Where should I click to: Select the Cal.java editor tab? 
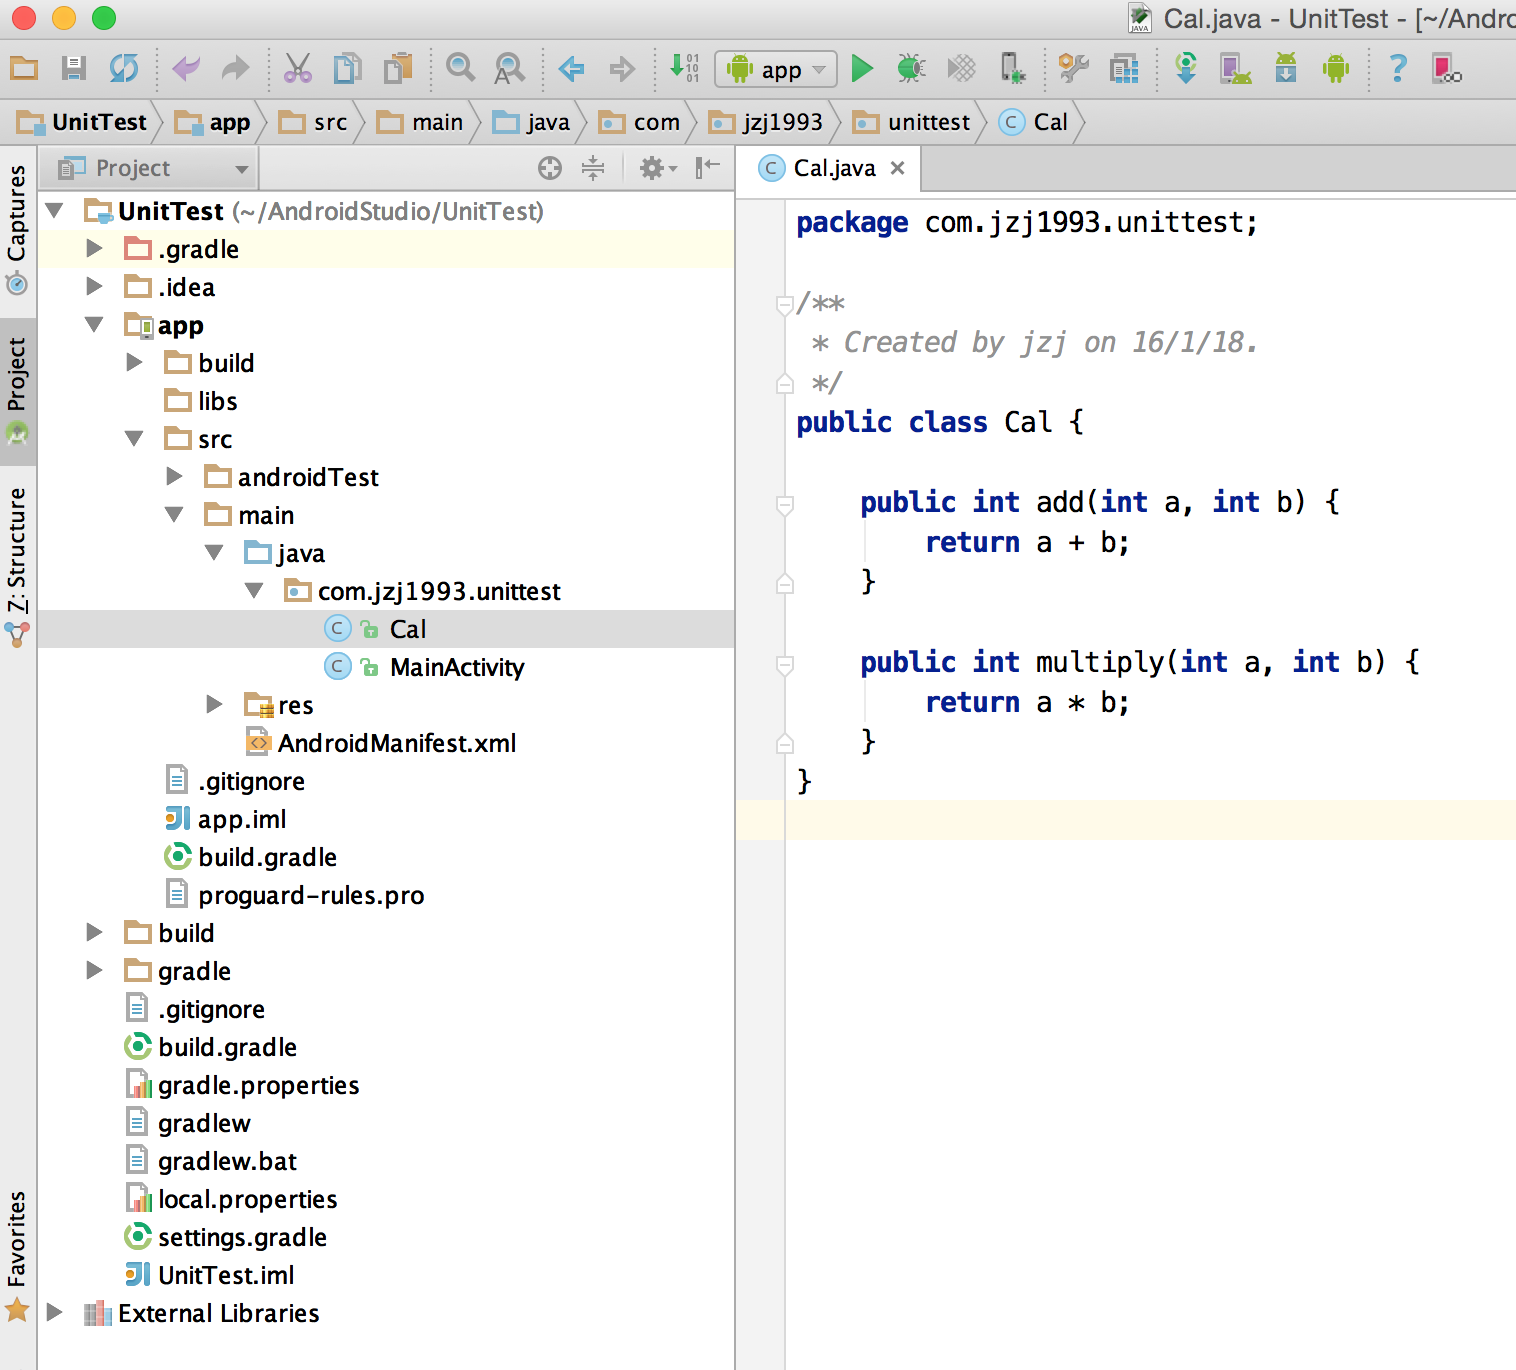click(833, 168)
